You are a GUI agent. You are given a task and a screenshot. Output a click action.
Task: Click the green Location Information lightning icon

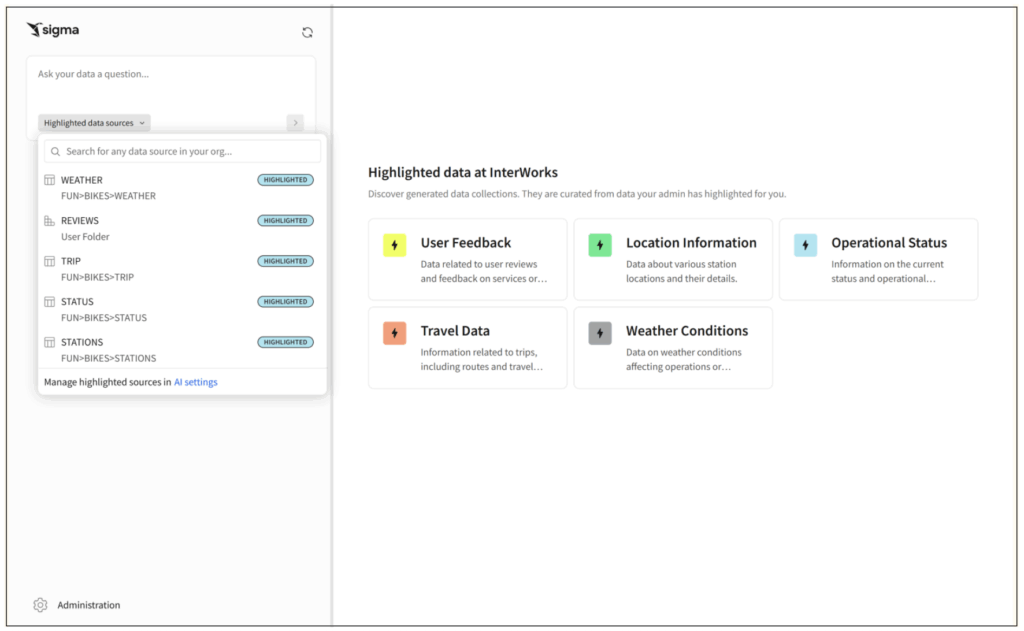click(600, 245)
